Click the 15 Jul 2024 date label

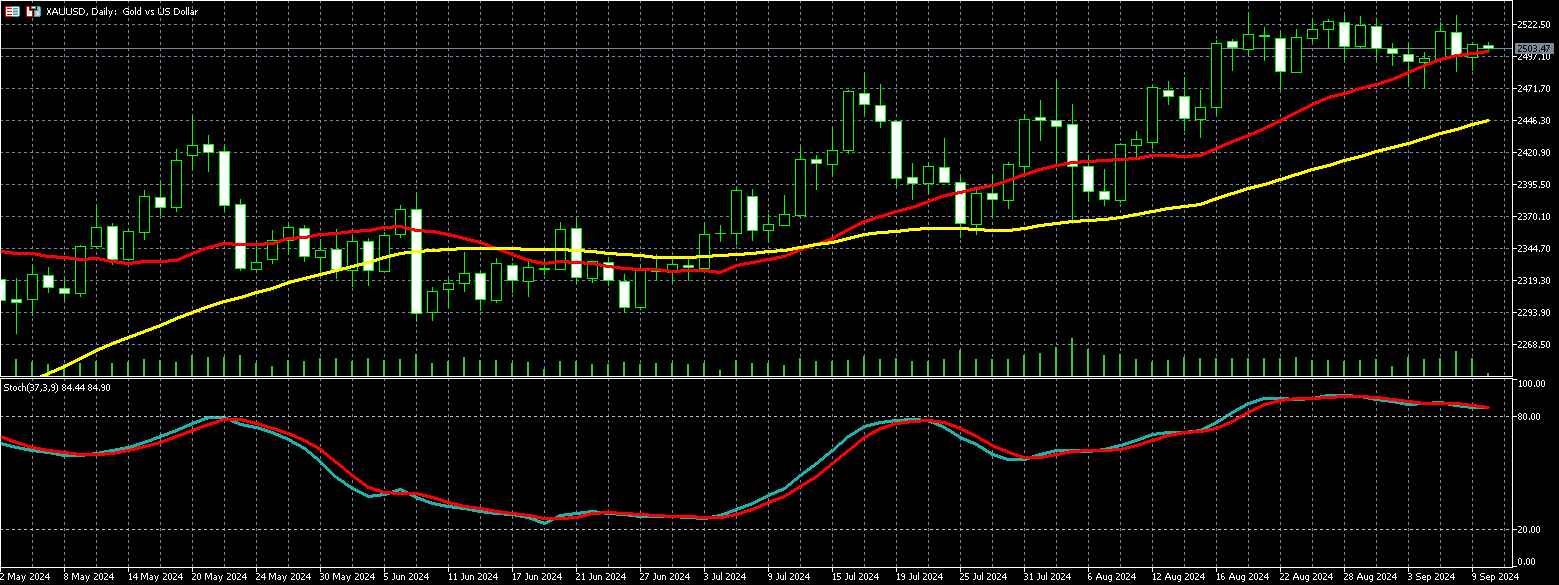(x=855, y=577)
